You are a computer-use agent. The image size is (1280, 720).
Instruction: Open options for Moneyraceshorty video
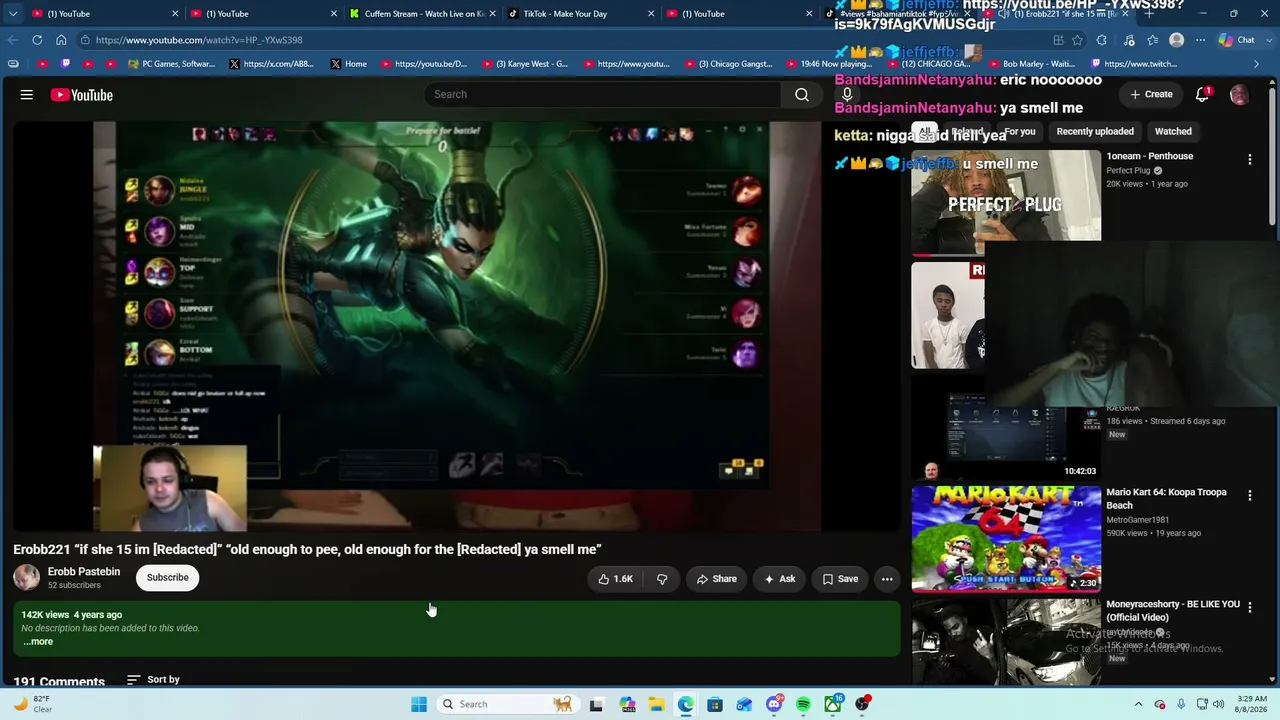[1249, 607]
